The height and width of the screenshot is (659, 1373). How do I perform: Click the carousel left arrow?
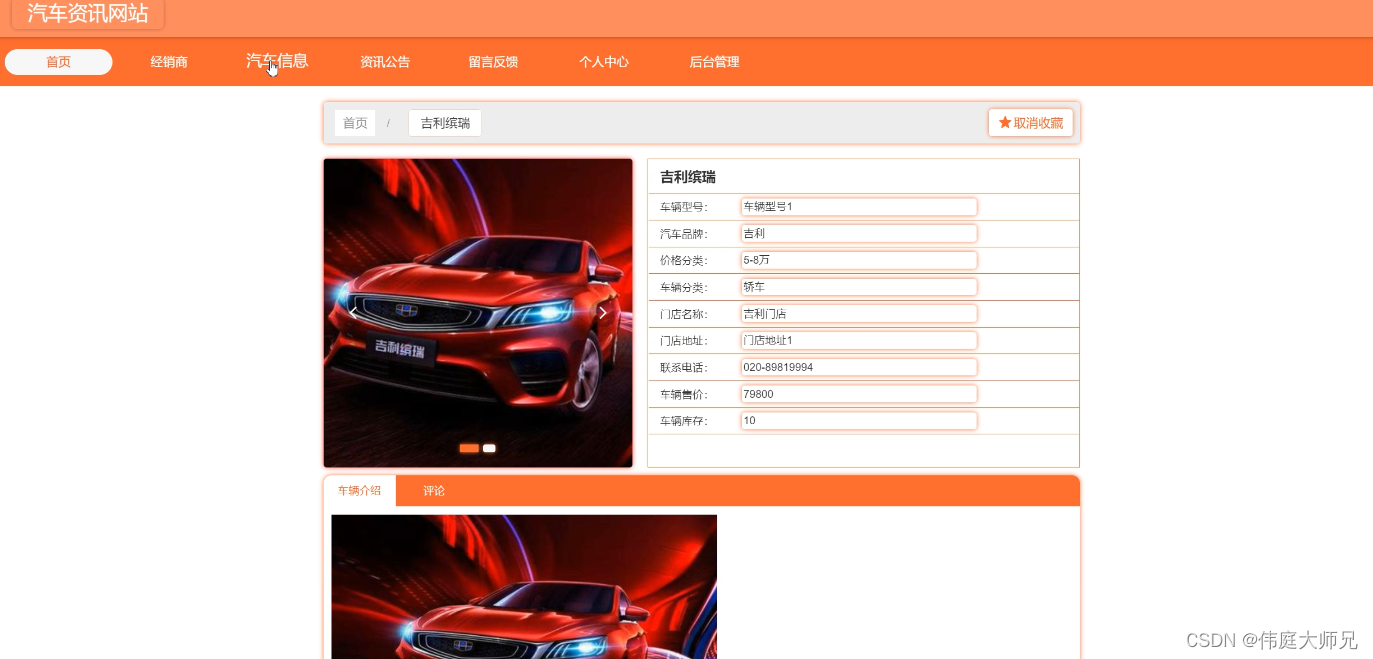[x=353, y=311]
